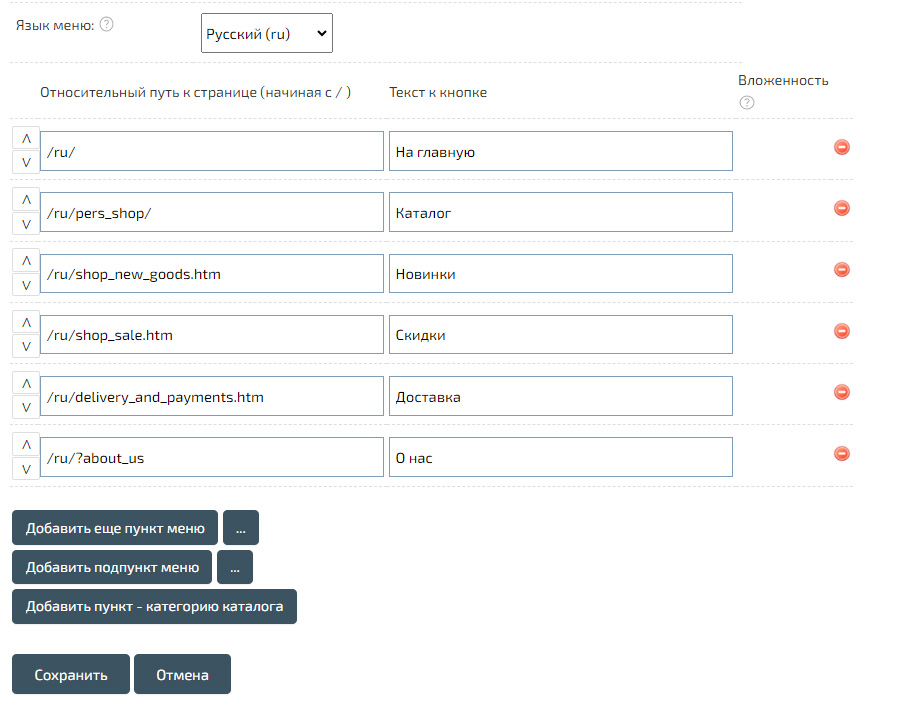The height and width of the screenshot is (711, 906).
Task: Save changes with 'Сохранить' button
Action: coord(71,675)
